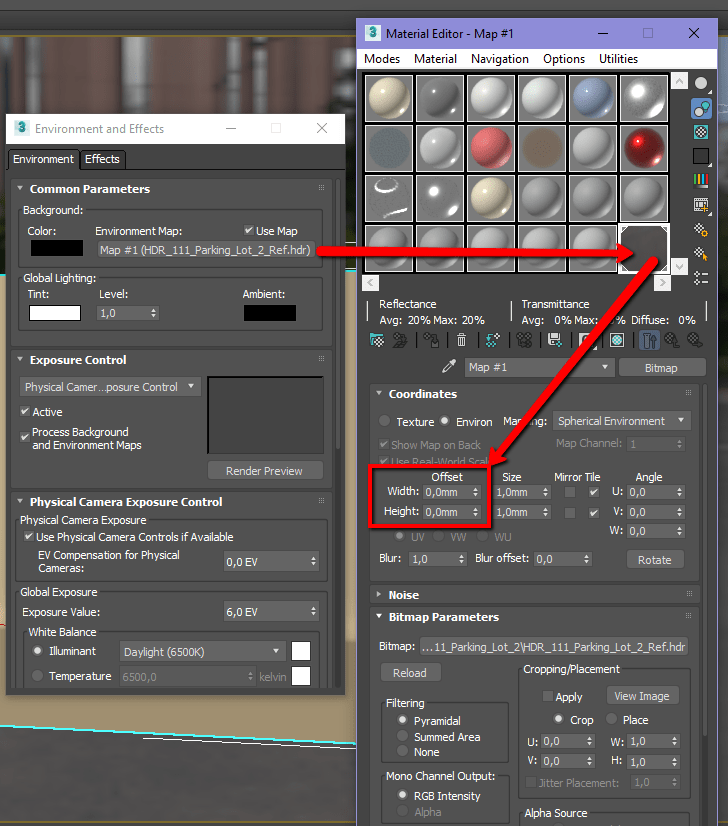Select the red shiny sphere sample slot
The width and height of the screenshot is (728, 826).
(x=644, y=149)
